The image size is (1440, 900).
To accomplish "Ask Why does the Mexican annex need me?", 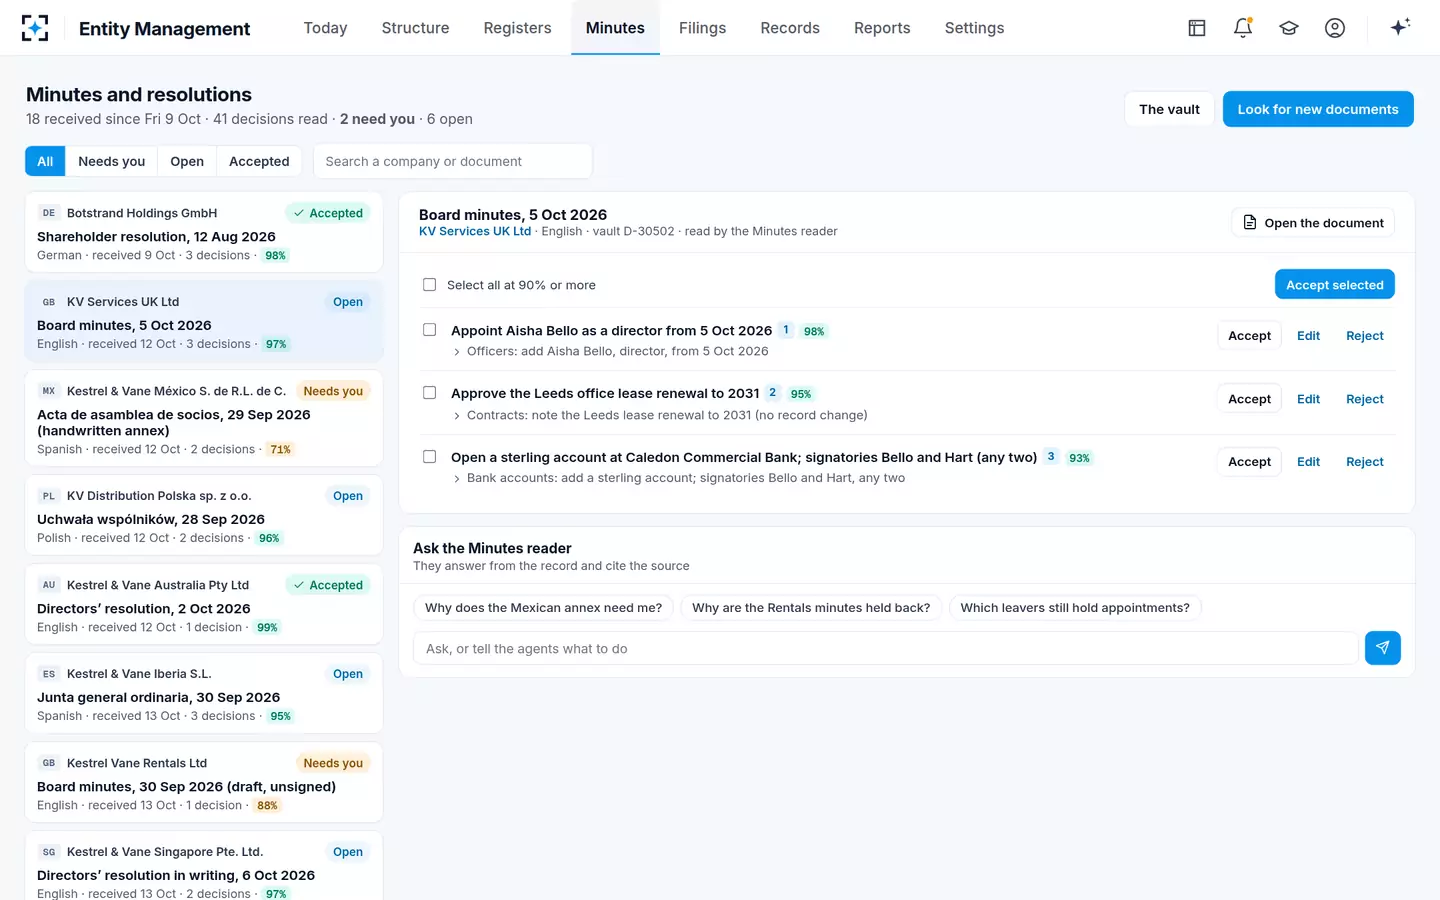I will pyautogui.click(x=543, y=607).
